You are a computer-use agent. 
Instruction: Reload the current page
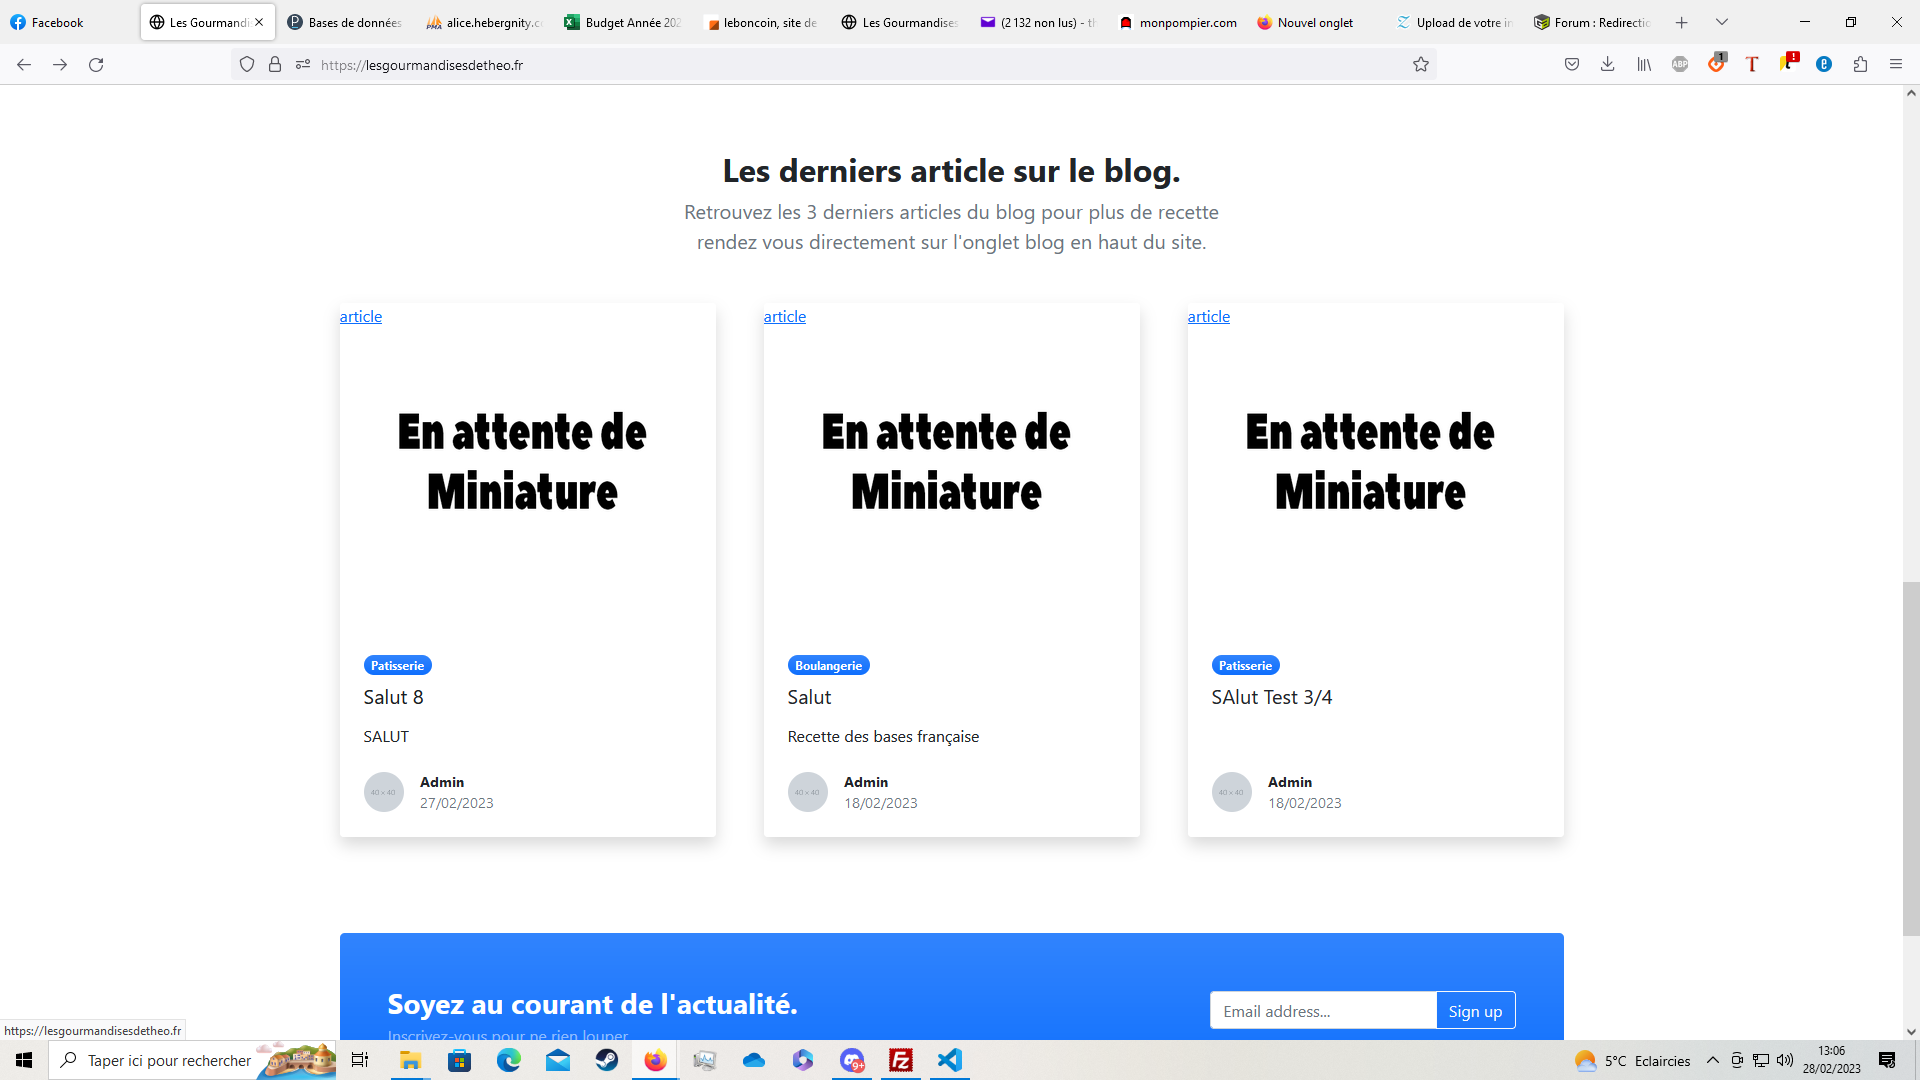96,65
